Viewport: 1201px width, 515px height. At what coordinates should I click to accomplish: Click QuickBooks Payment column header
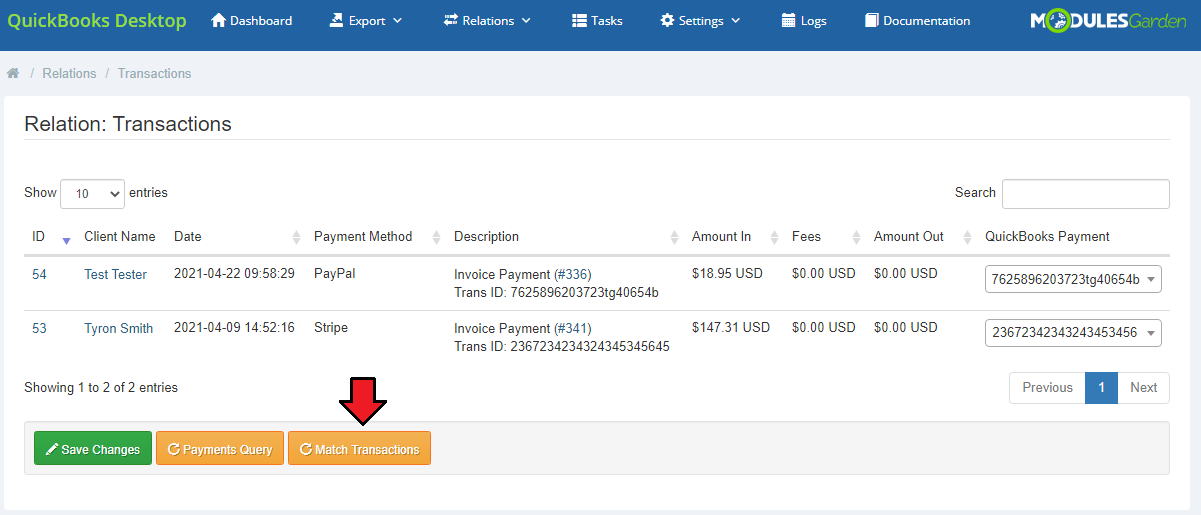(x=1047, y=237)
